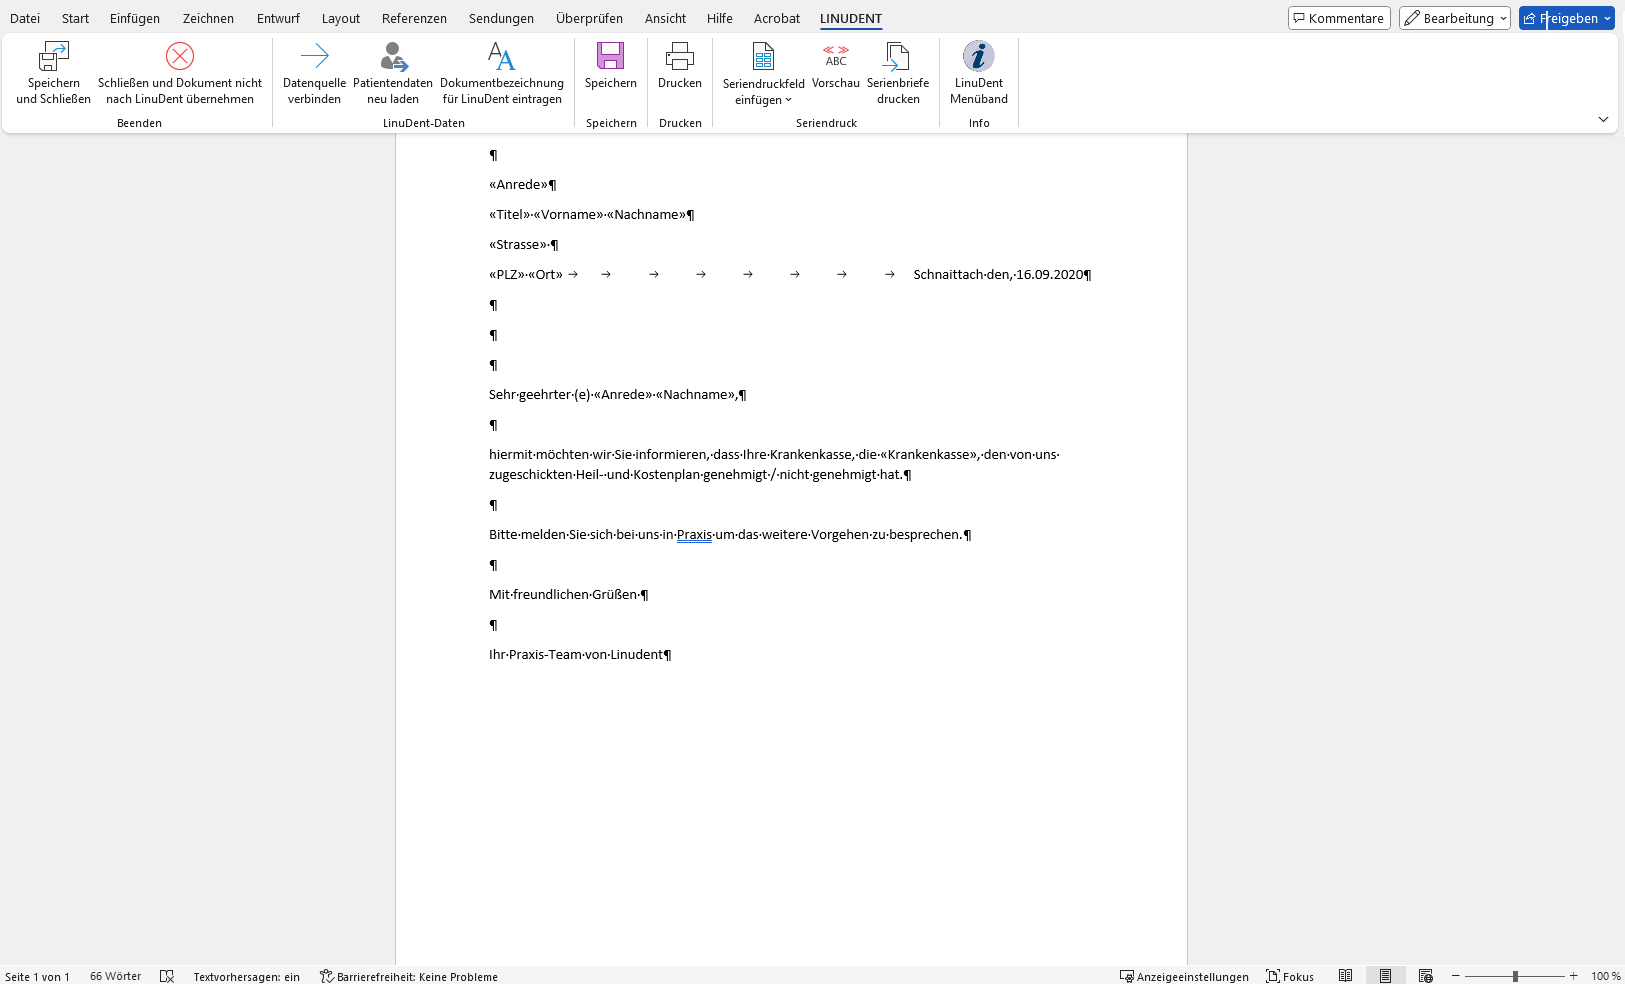
Task: Adjust the zoom slider in status bar
Action: [x=1515, y=976]
